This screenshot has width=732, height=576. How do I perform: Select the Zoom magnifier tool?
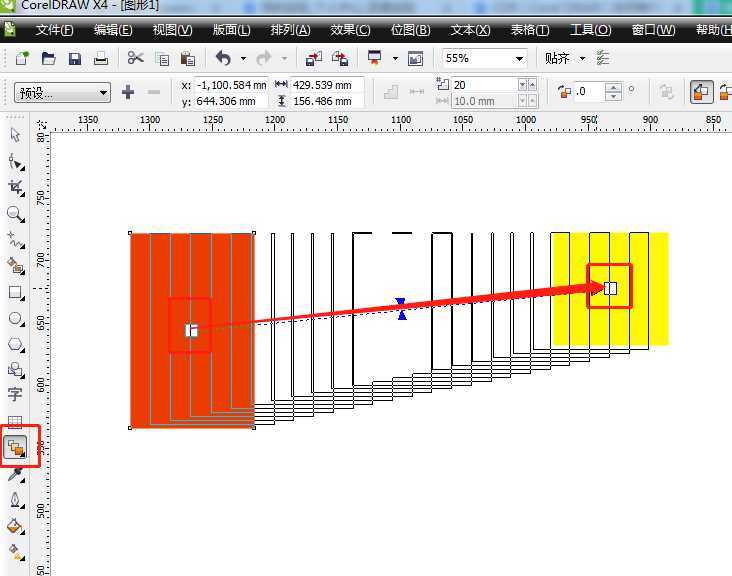(x=15, y=214)
